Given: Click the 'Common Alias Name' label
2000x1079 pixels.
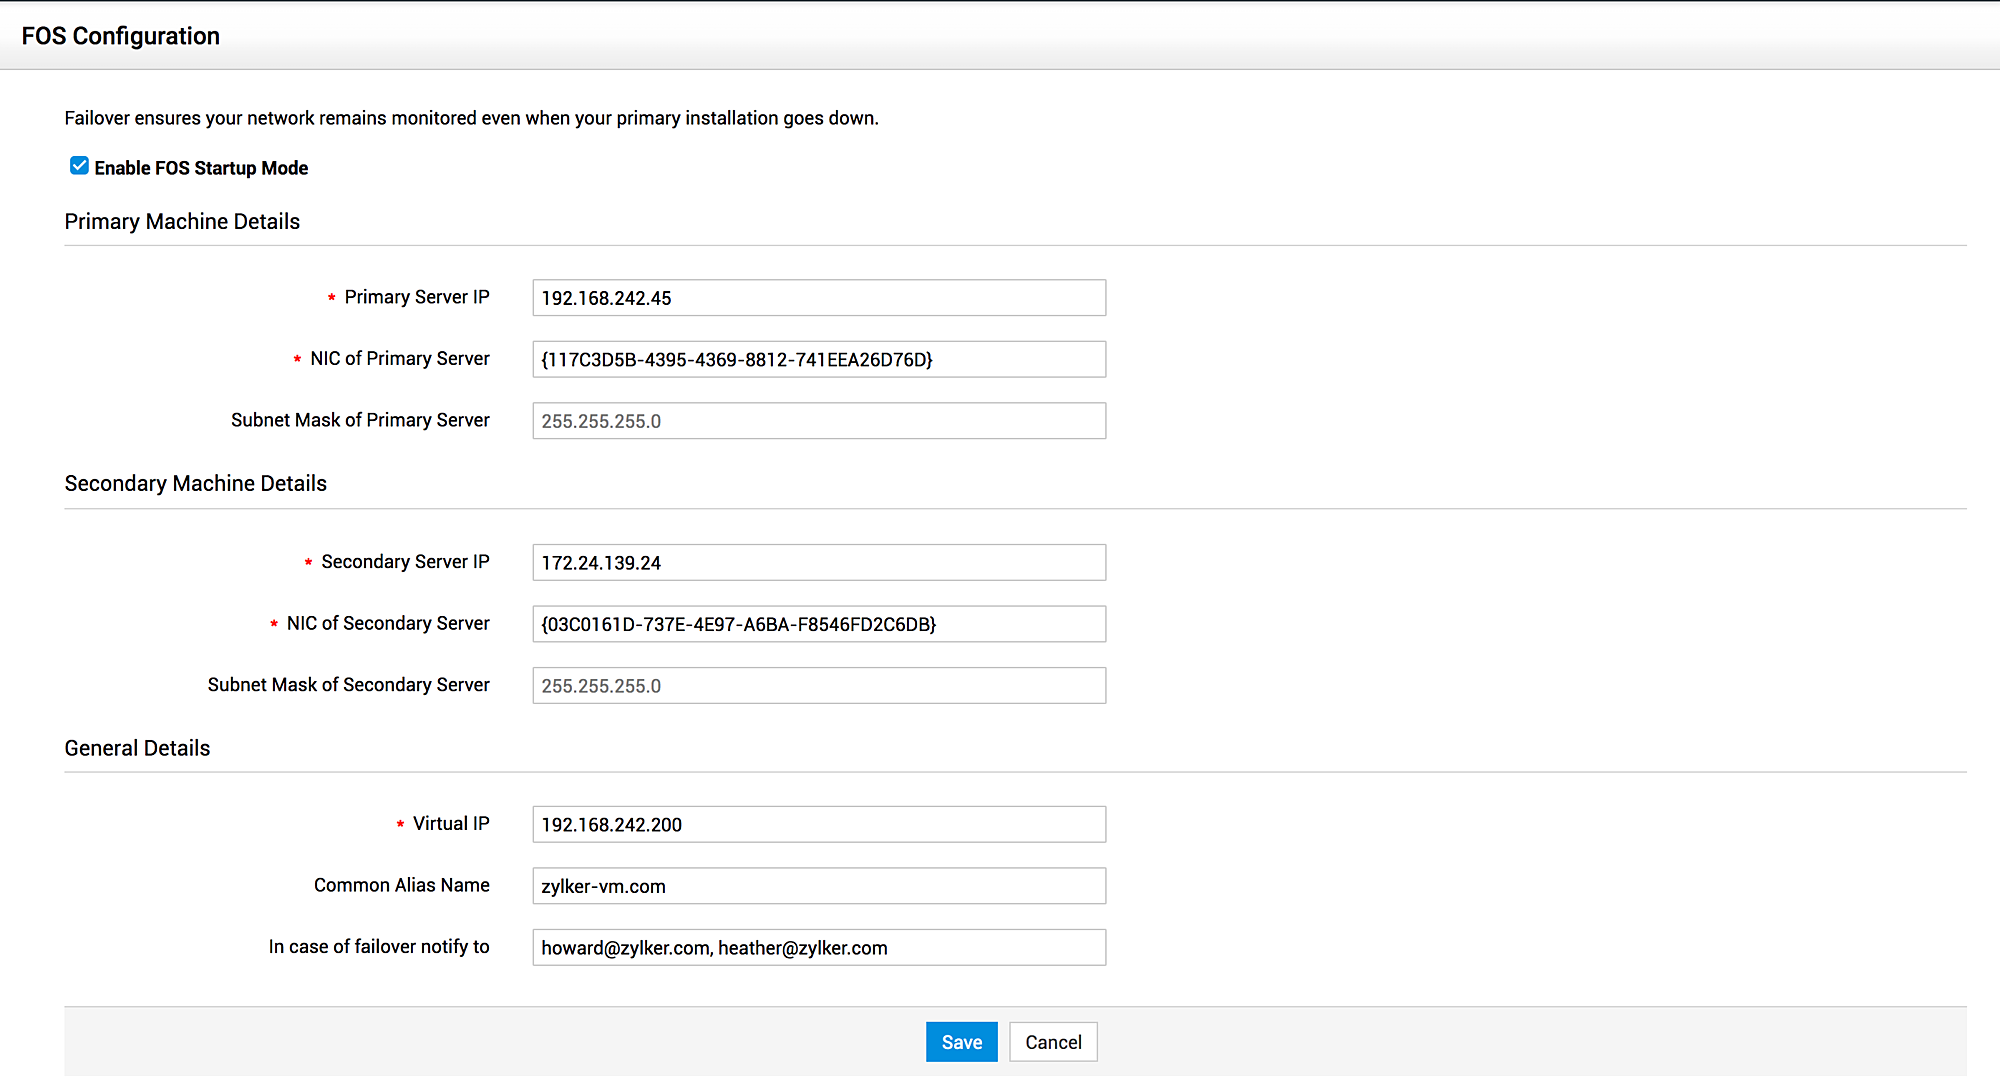Looking at the screenshot, I should coord(402,885).
